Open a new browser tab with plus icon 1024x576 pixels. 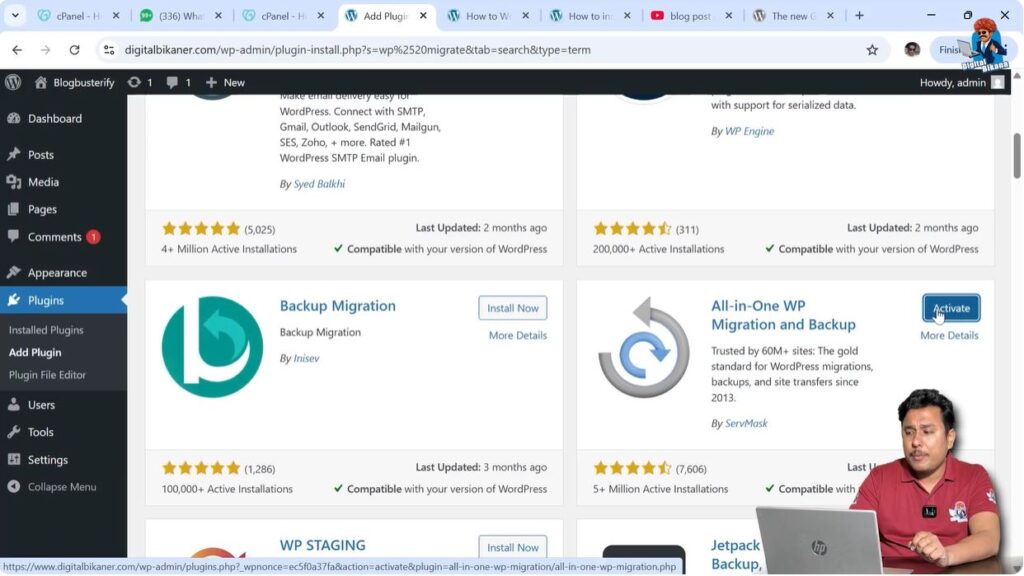click(x=859, y=15)
